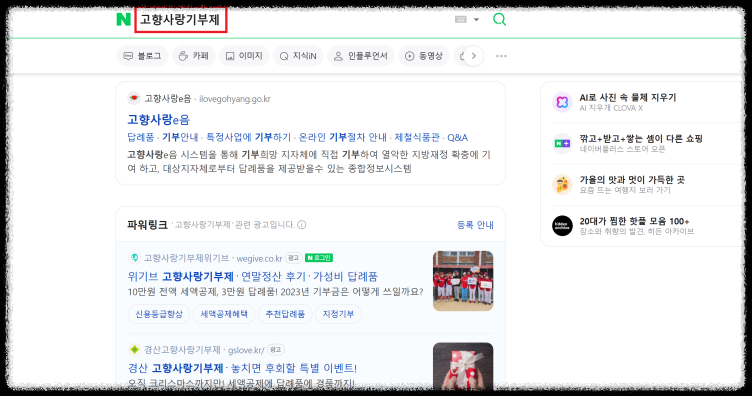Open the 제철식품관 sublink
Screen dimensions: 752x396
[417, 138]
